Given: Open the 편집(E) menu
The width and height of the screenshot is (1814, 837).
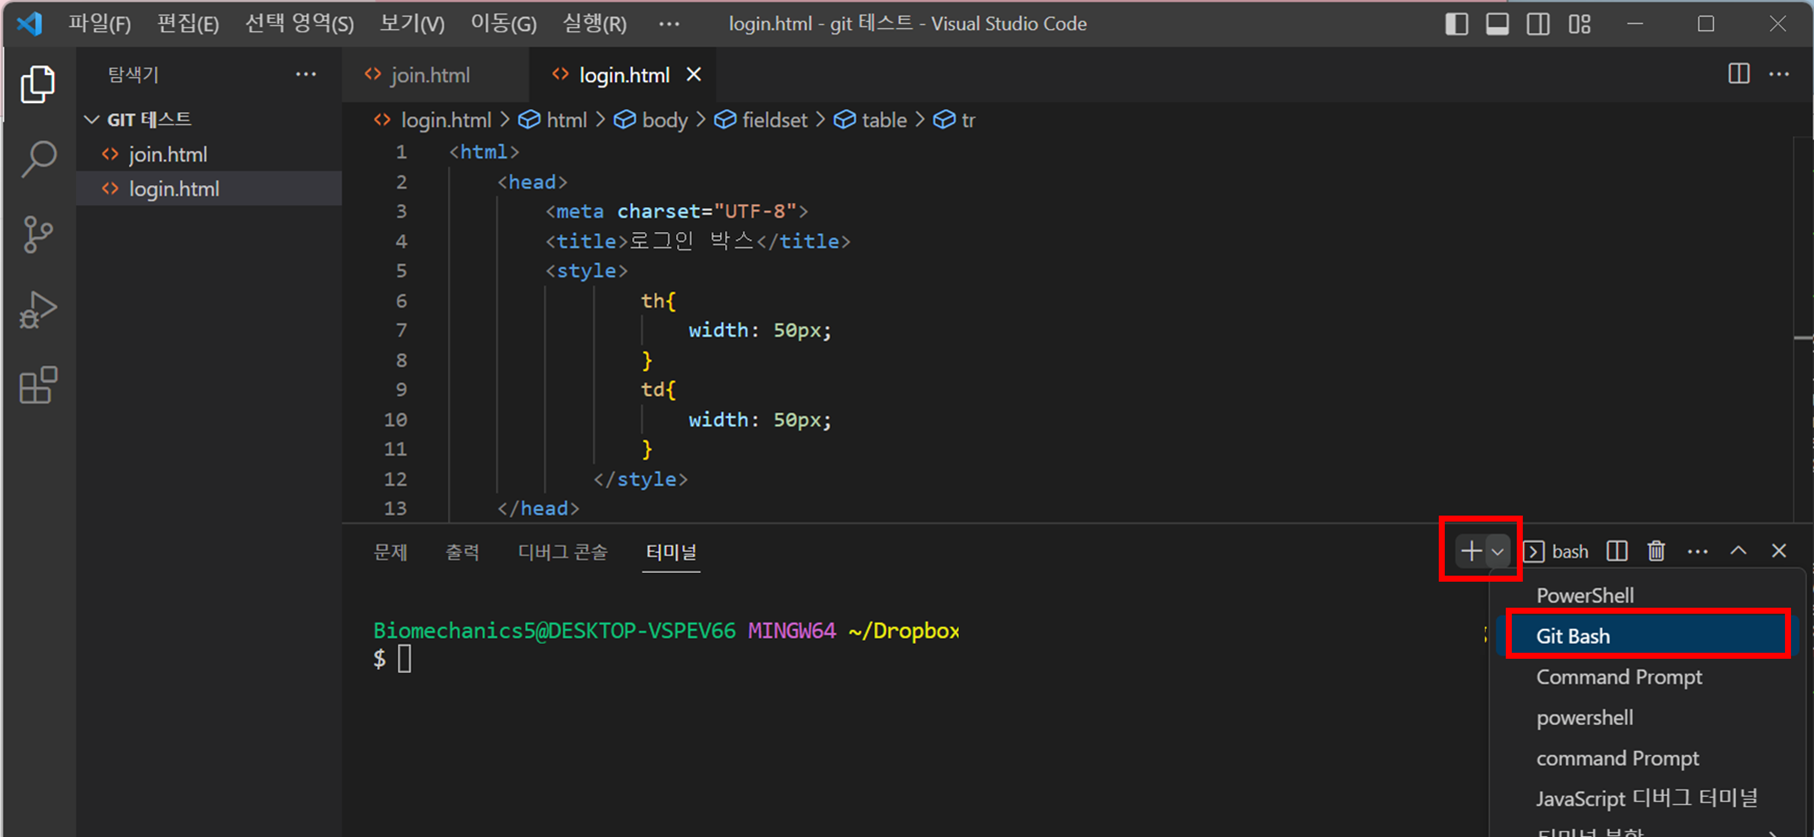Looking at the screenshot, I should [x=188, y=24].
